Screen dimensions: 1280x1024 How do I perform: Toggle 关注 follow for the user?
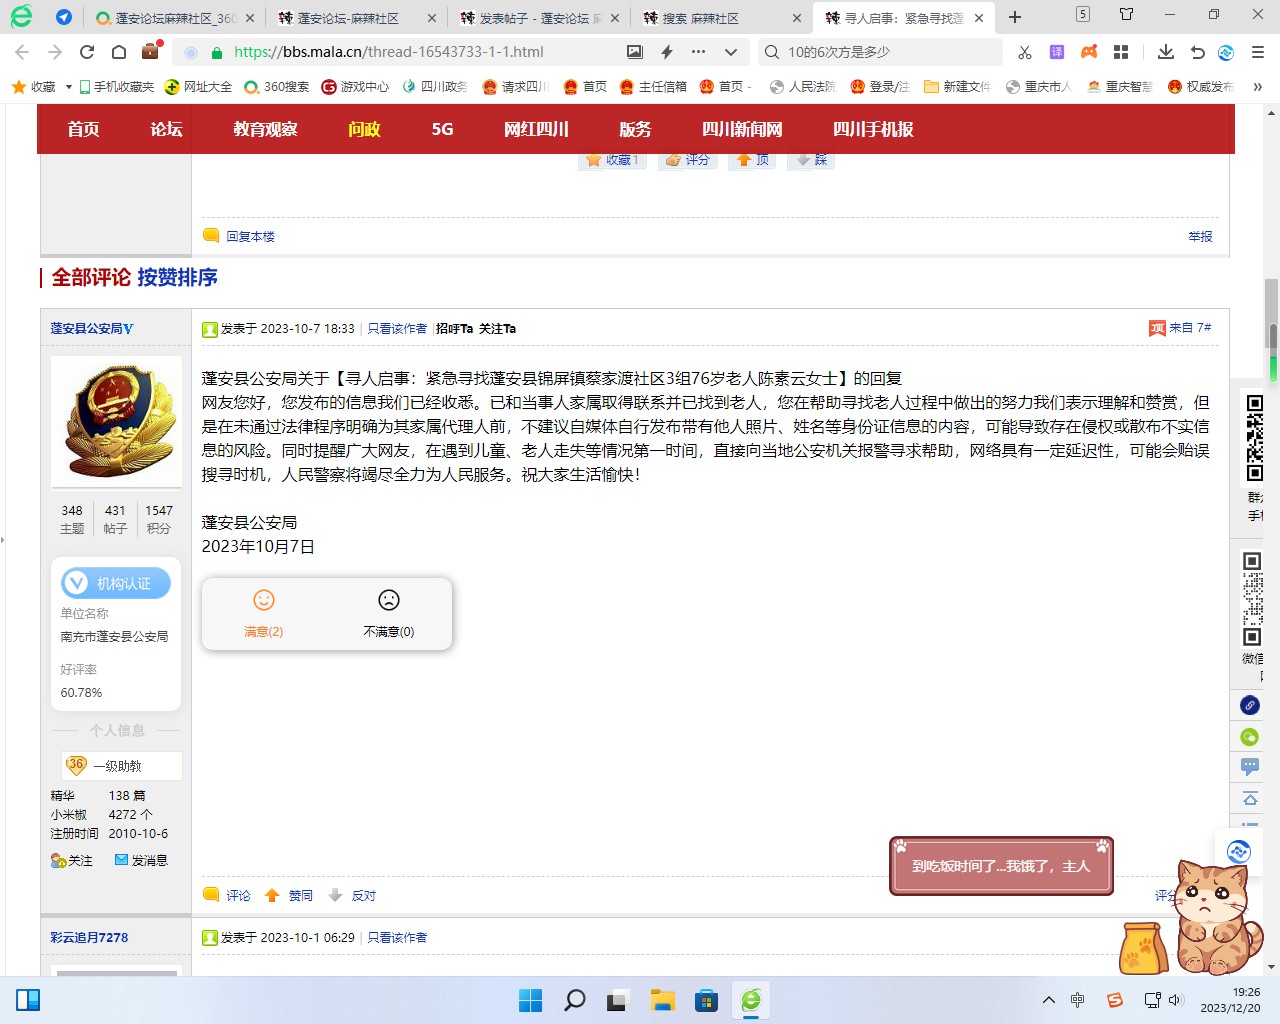72,860
